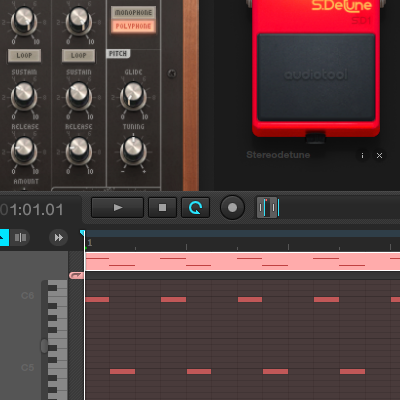Toggle first envelope Loop button
Screen dimensions: 400x400
(x=24, y=56)
